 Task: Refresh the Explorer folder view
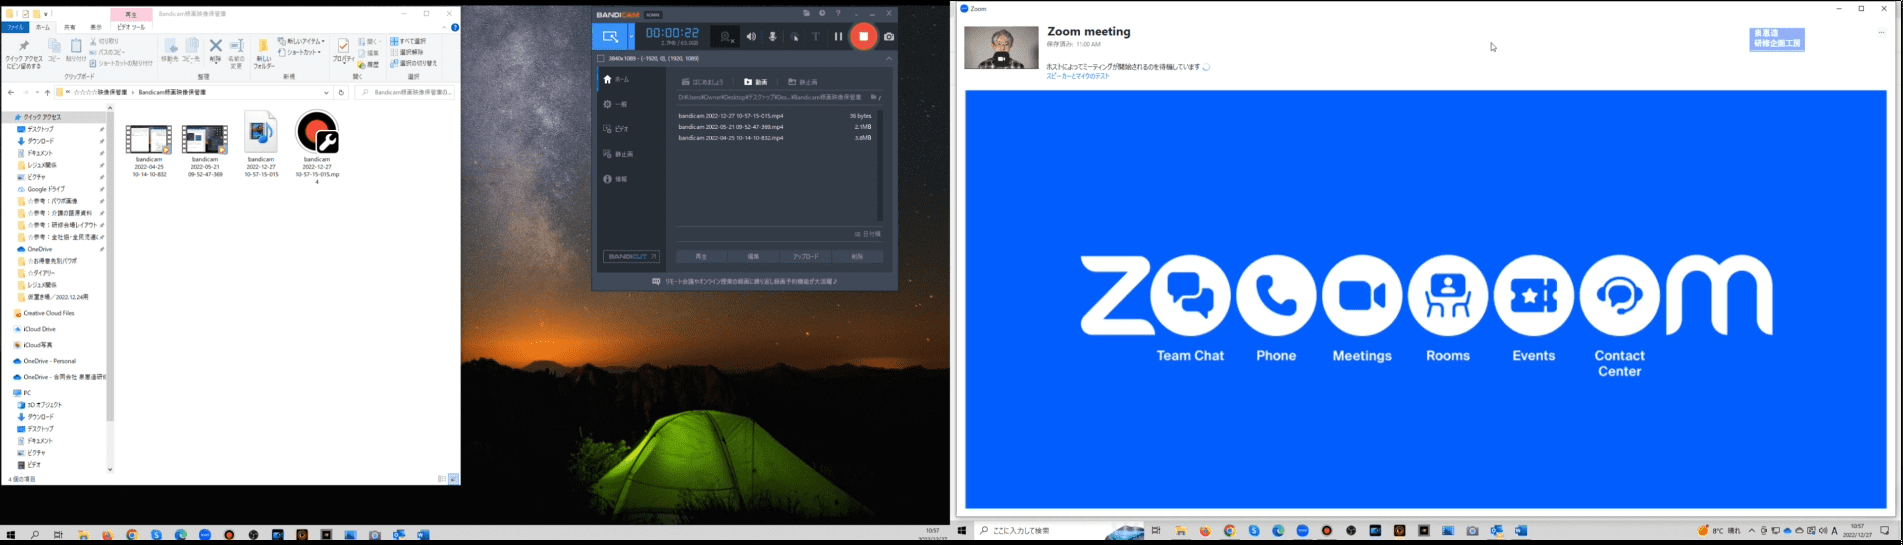(x=341, y=92)
